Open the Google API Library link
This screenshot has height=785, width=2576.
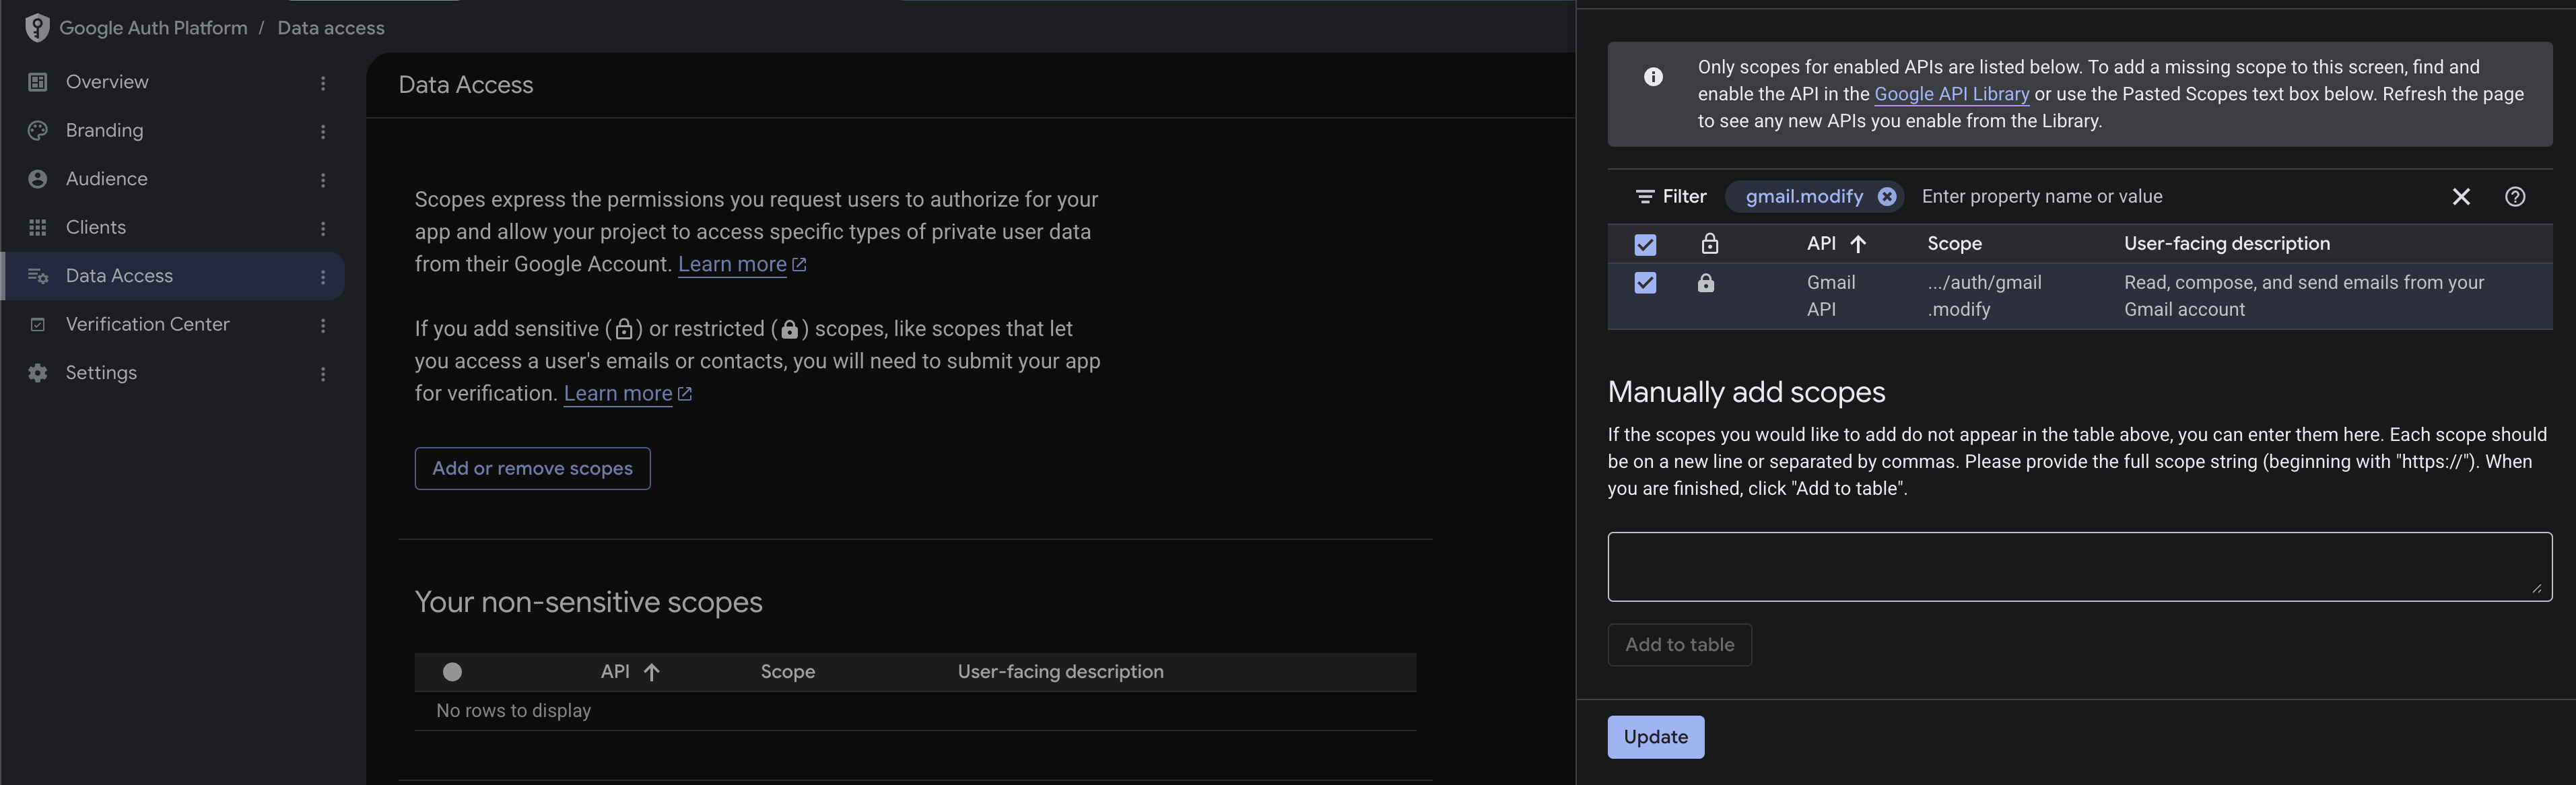(x=1951, y=94)
